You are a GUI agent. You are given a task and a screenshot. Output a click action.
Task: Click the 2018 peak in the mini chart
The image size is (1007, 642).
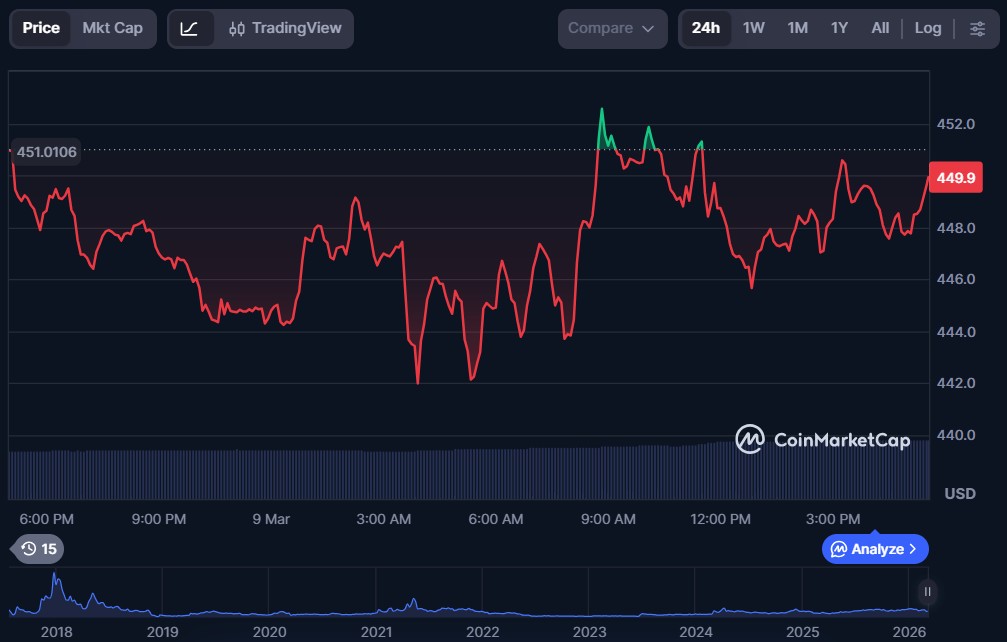tap(56, 579)
